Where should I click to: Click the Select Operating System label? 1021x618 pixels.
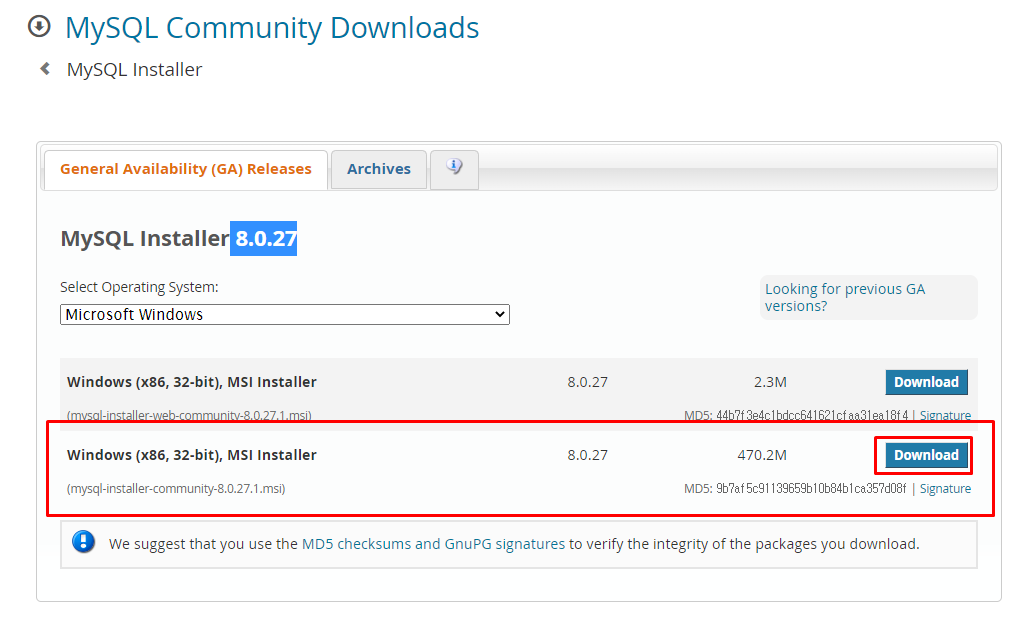pyautogui.click(x=139, y=287)
